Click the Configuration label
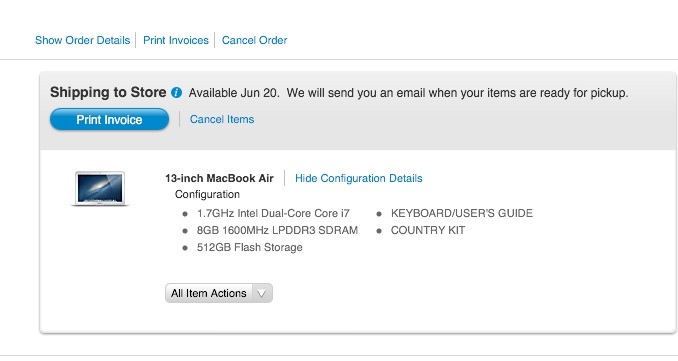678x361 pixels. pyautogui.click(x=207, y=195)
